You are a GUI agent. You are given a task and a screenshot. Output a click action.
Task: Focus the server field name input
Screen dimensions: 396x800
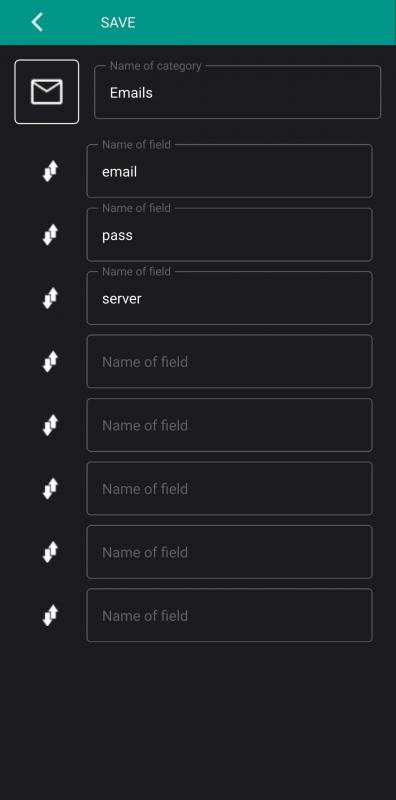click(x=229, y=297)
